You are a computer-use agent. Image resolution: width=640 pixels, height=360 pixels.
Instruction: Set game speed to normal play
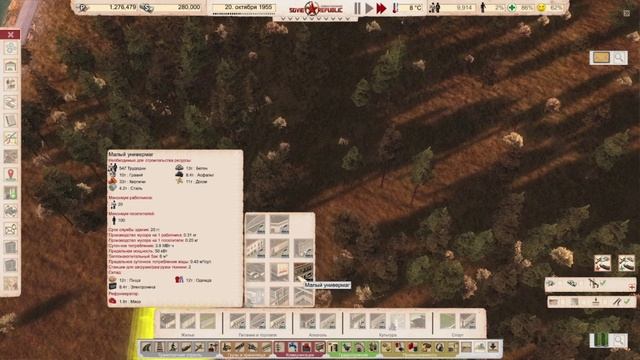point(369,8)
